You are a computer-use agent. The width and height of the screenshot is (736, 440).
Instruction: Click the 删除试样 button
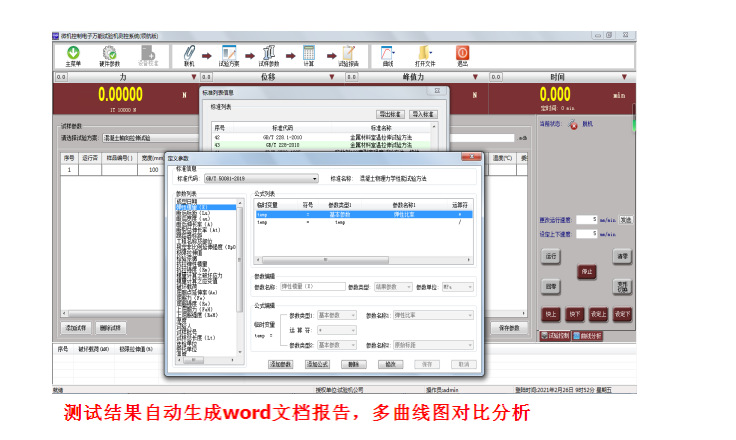click(x=111, y=328)
